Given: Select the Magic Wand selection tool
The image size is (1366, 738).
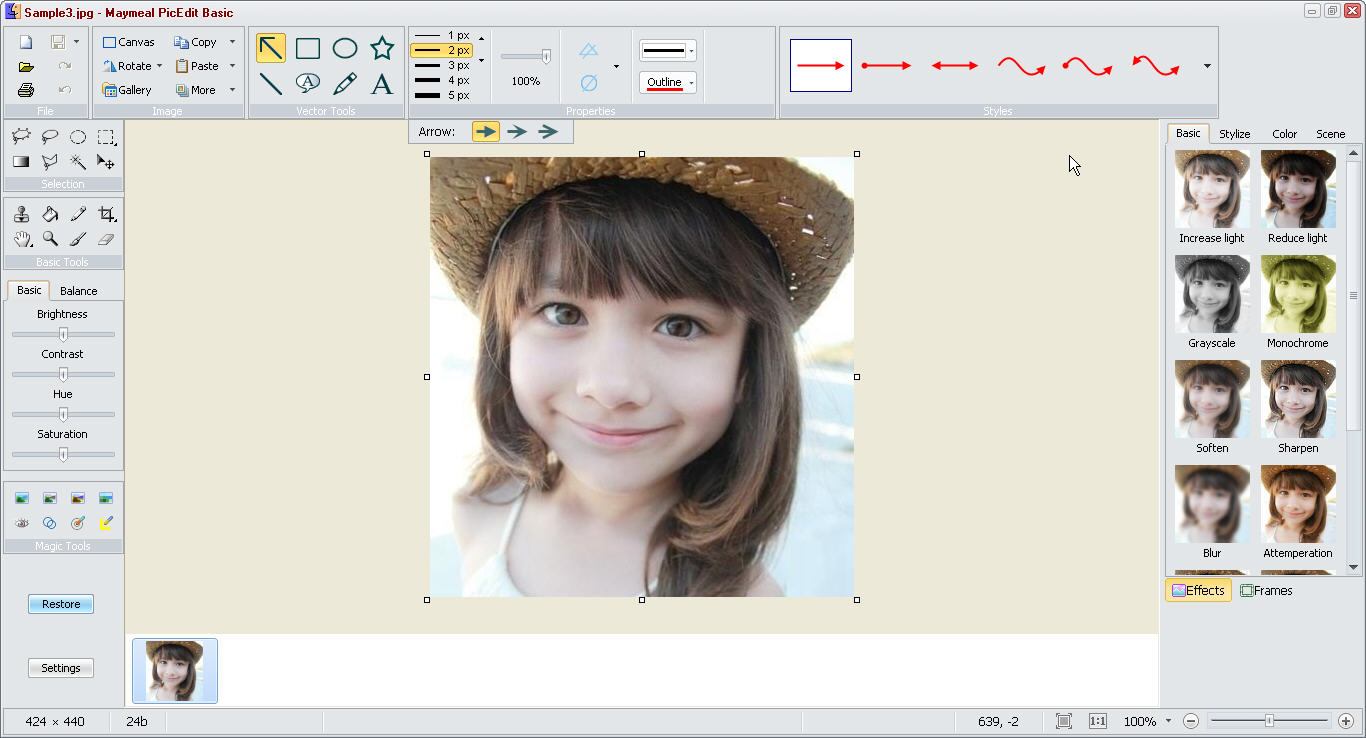Looking at the screenshot, I should (x=78, y=162).
